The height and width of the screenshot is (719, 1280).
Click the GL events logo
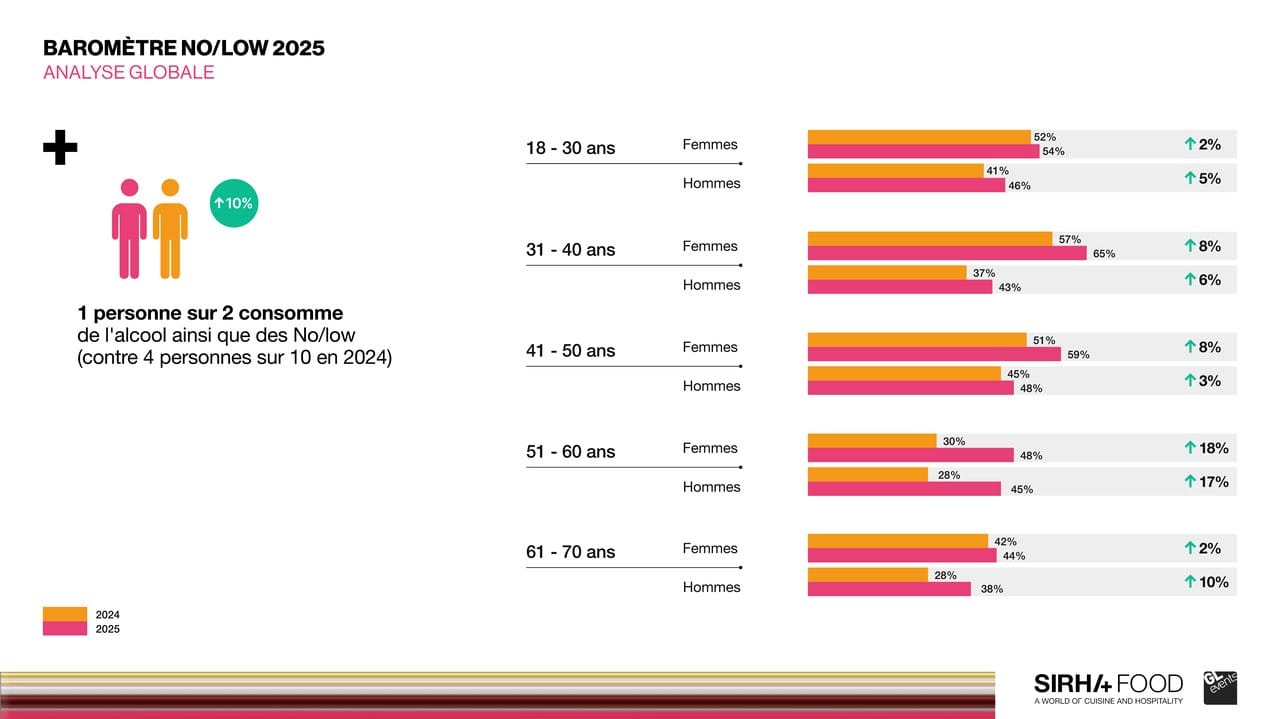pos(1220,688)
